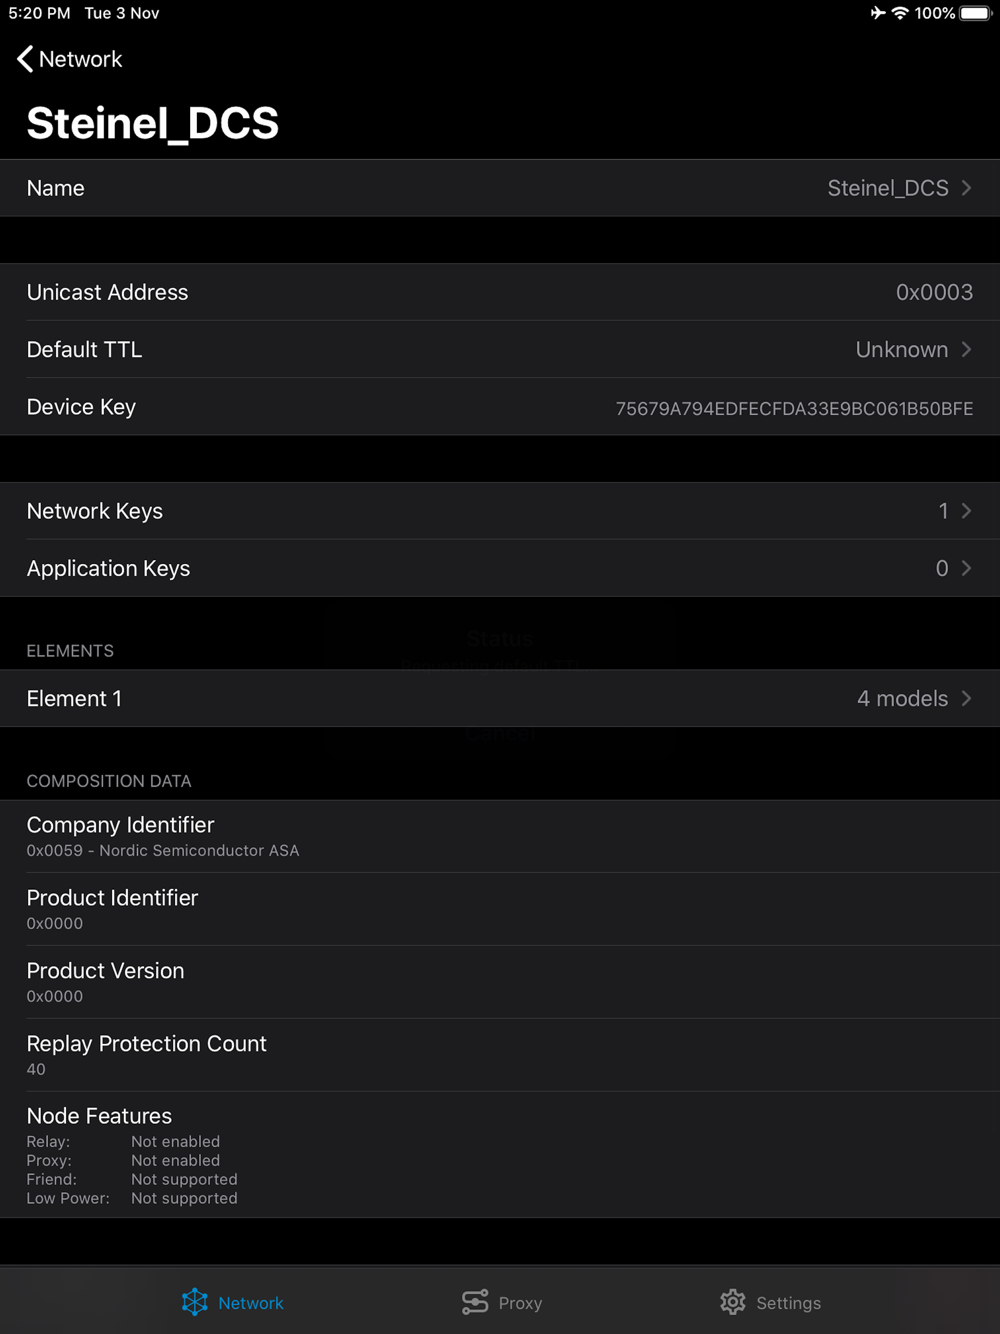Go back to Network list
This screenshot has width=1000, height=1334.
click(x=69, y=59)
